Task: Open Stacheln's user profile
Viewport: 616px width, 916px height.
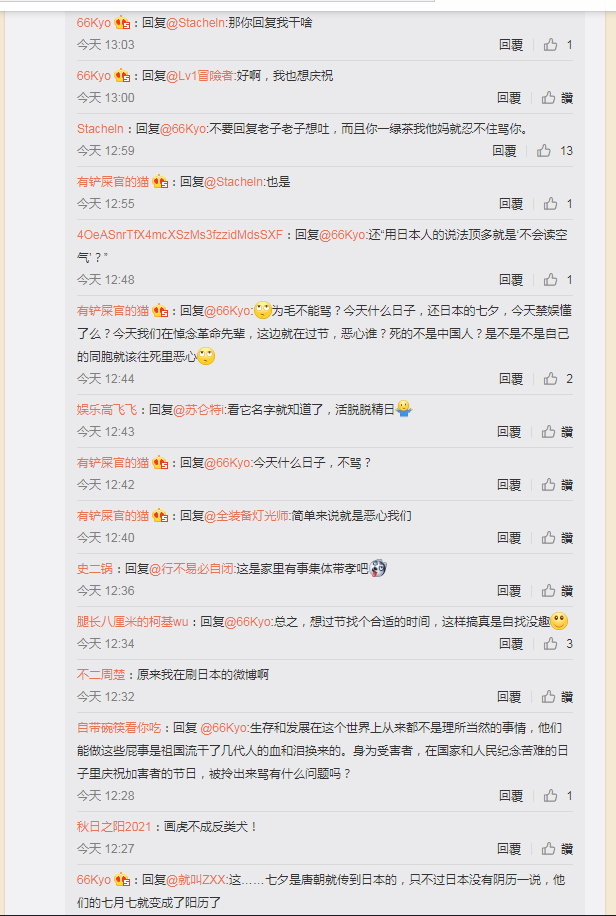Action: point(100,129)
